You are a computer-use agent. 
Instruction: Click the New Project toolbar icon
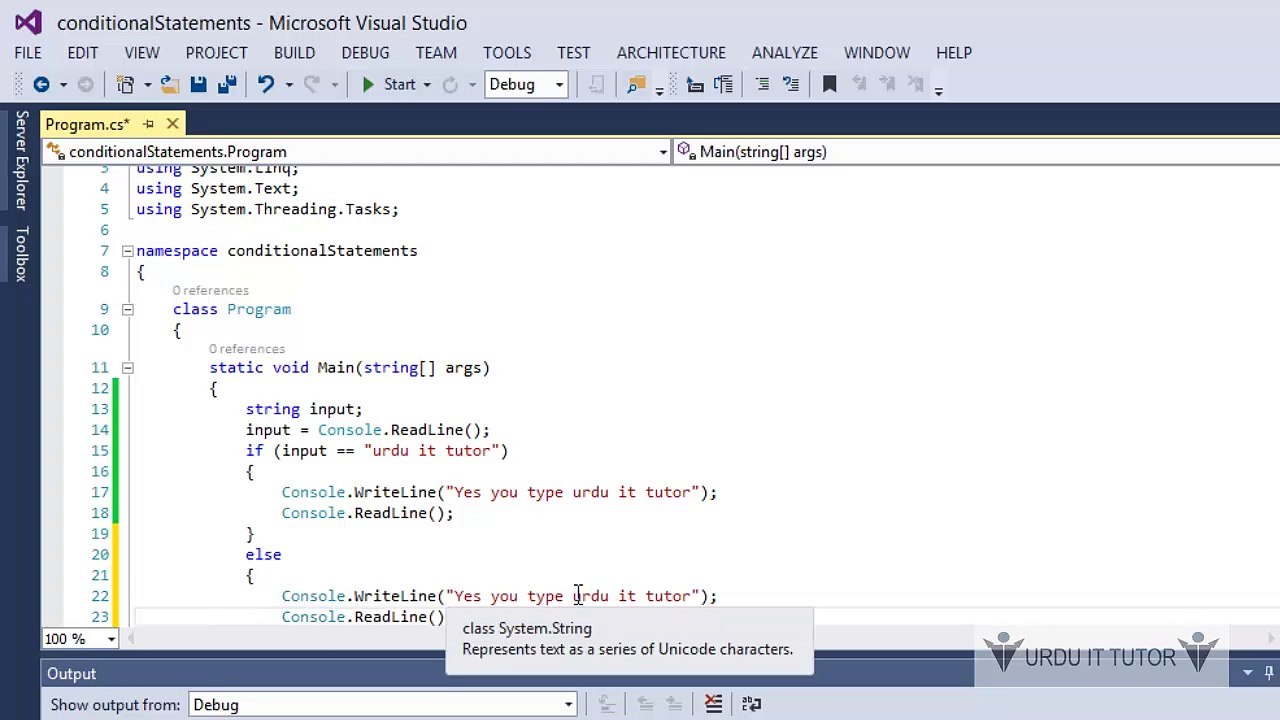coord(125,85)
